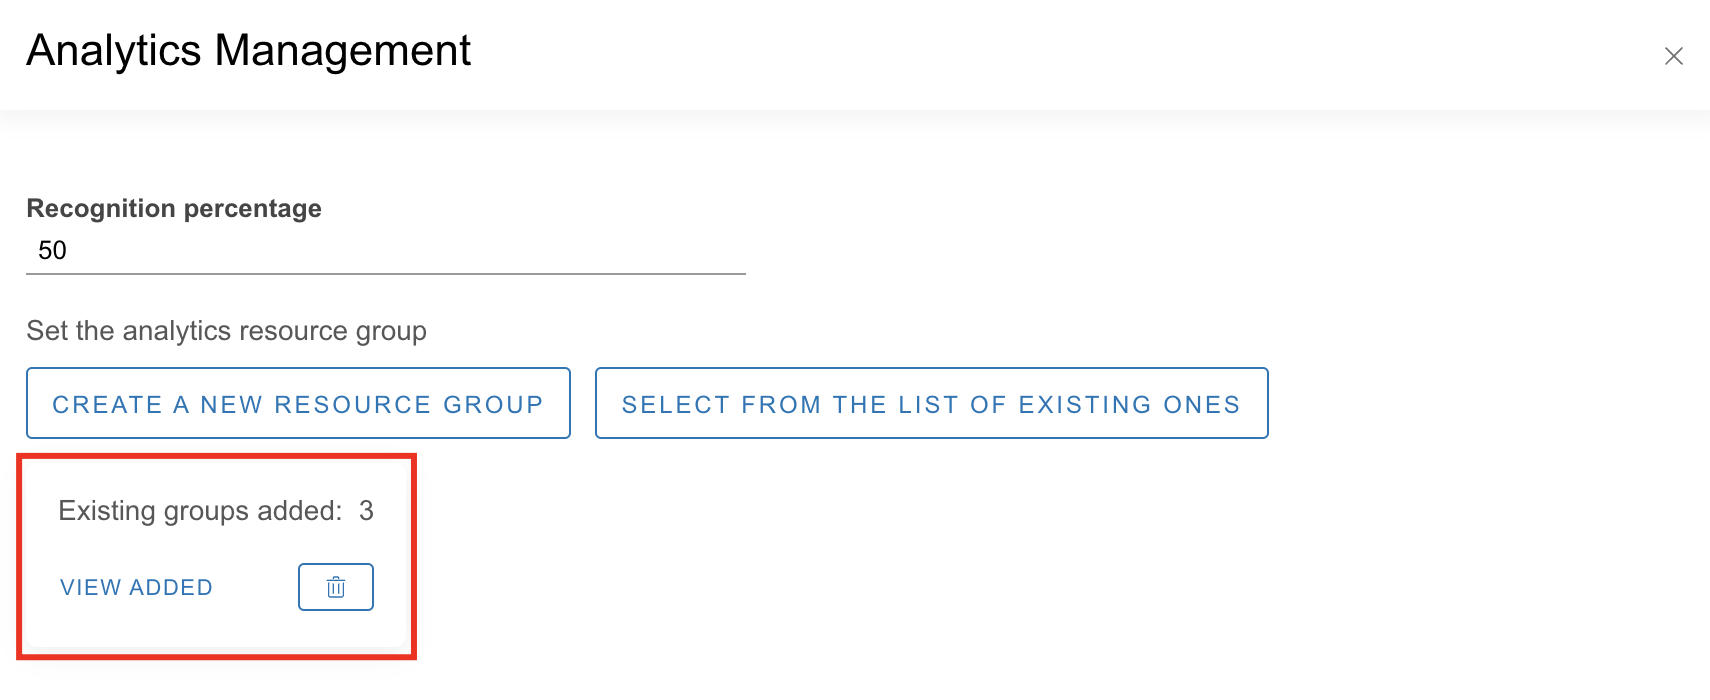Delete the added existing groups with trash icon
Screen dimensions: 1710x700
point(336,587)
